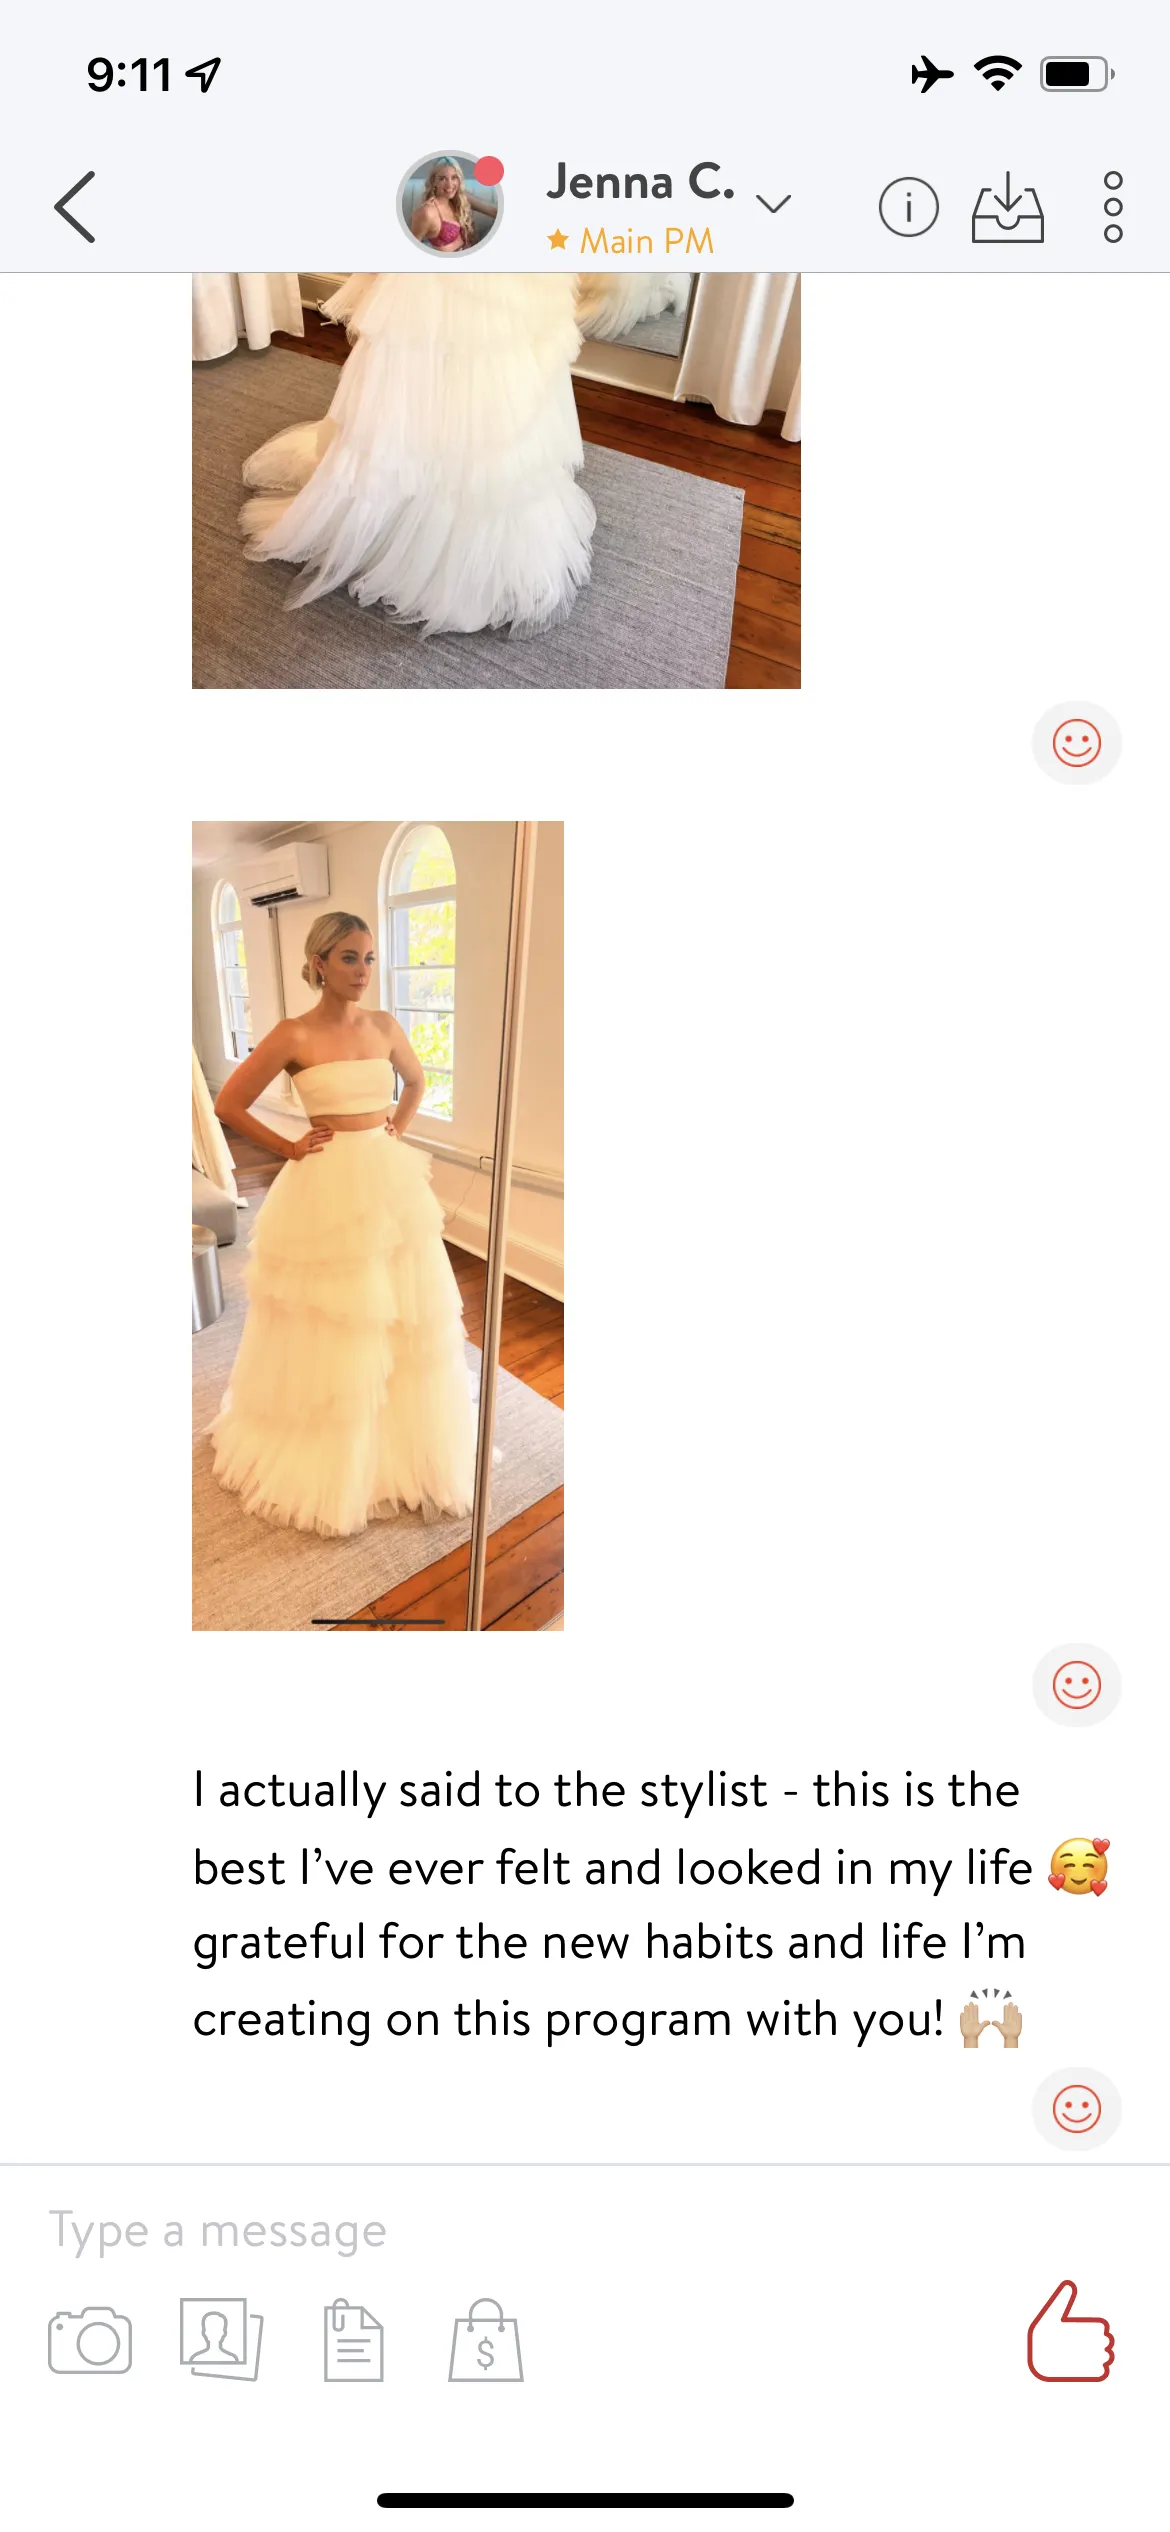Select the Main PM star label

click(631, 241)
